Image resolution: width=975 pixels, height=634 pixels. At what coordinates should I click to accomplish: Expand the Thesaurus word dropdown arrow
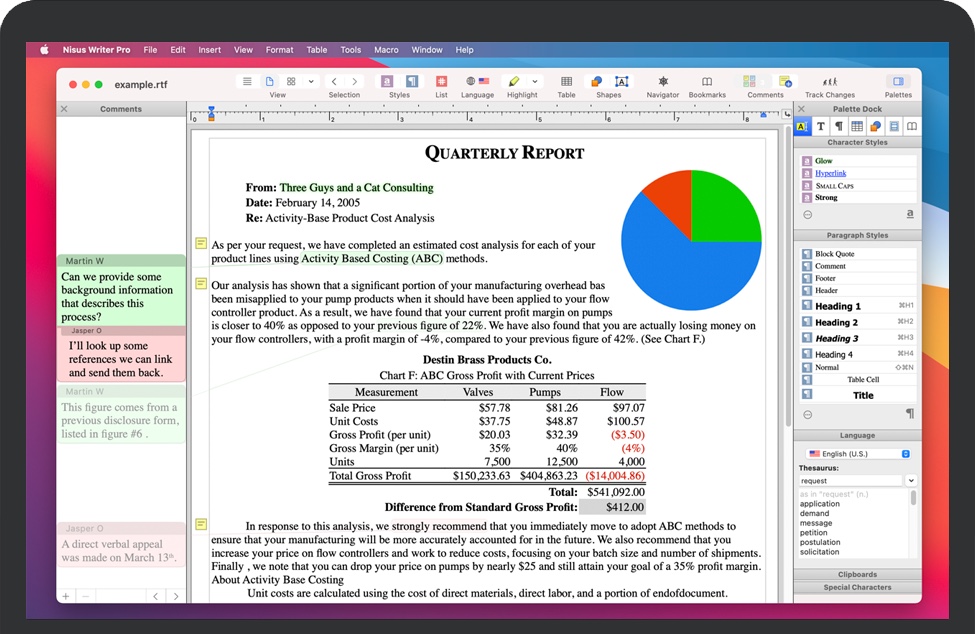911,481
